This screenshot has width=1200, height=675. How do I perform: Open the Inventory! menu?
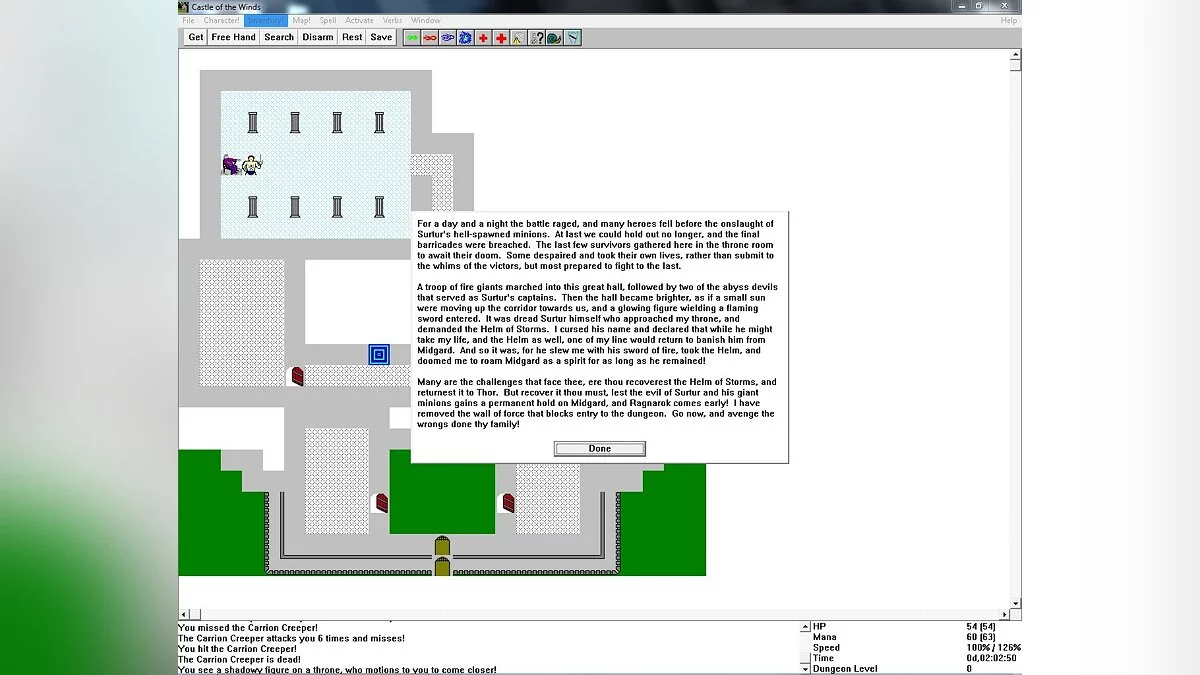265,20
